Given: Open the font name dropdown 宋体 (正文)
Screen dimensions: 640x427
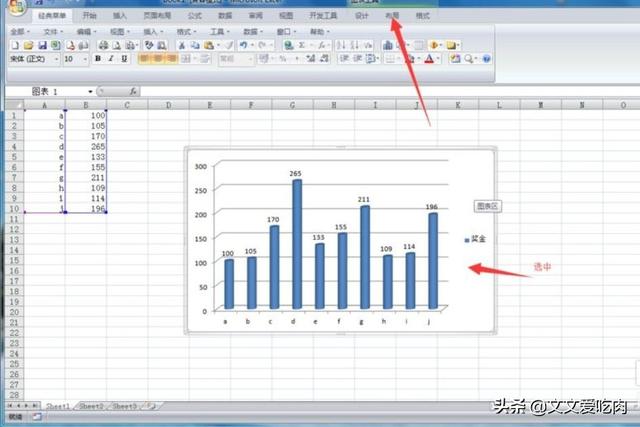Looking at the screenshot, I should pos(56,59).
